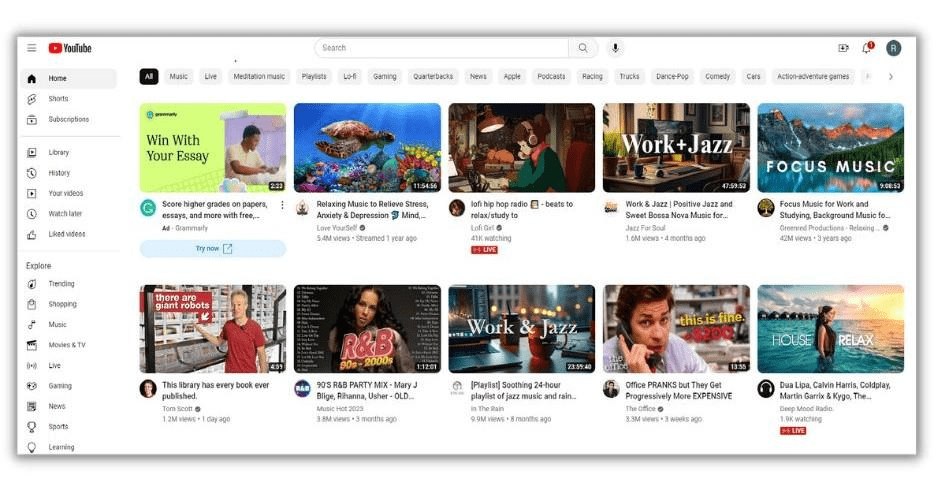The width and height of the screenshot is (936, 498).
Task: Click the Try now ad button
Action: click(x=212, y=248)
